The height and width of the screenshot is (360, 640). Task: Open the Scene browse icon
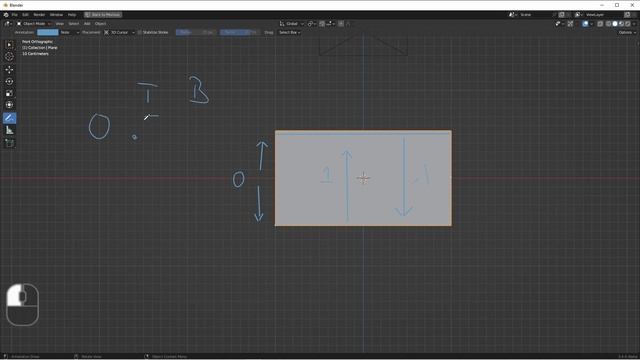click(512, 15)
